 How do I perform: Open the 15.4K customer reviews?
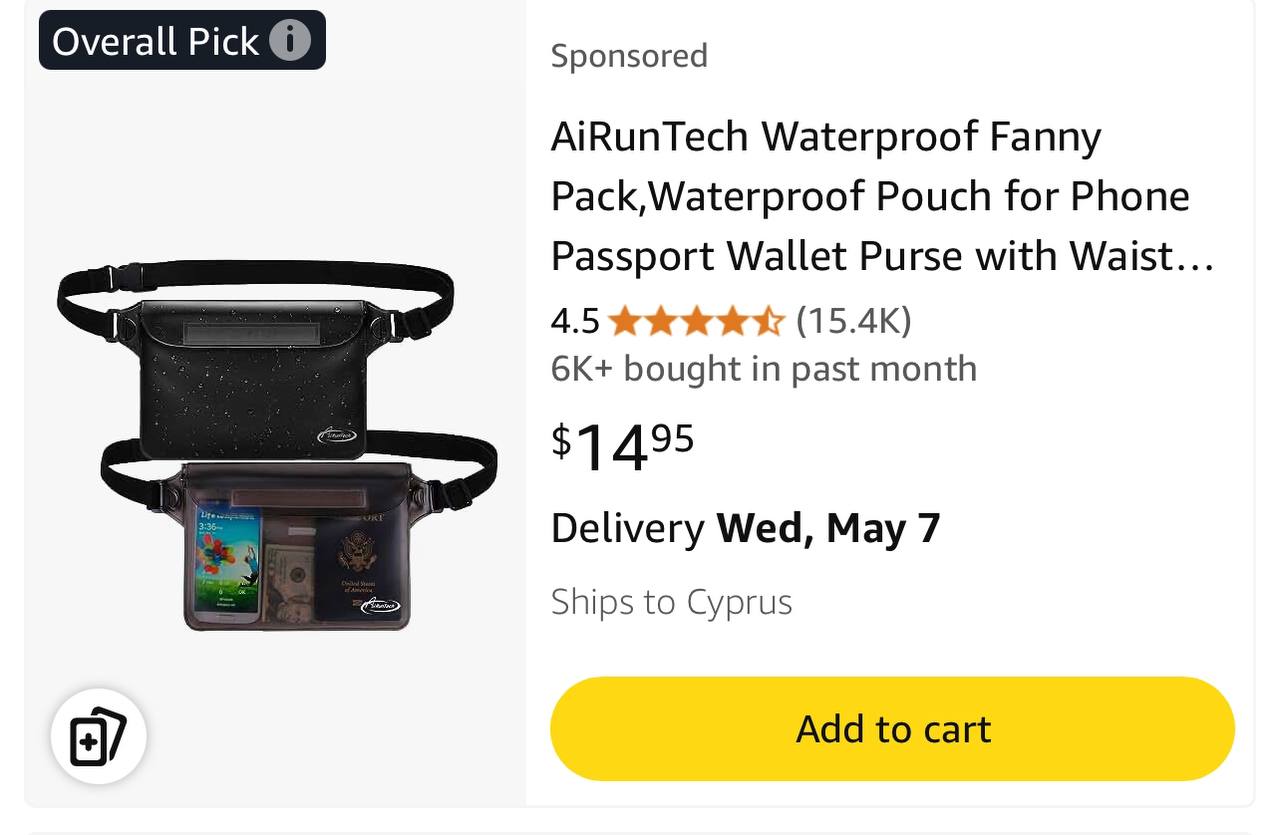point(854,321)
